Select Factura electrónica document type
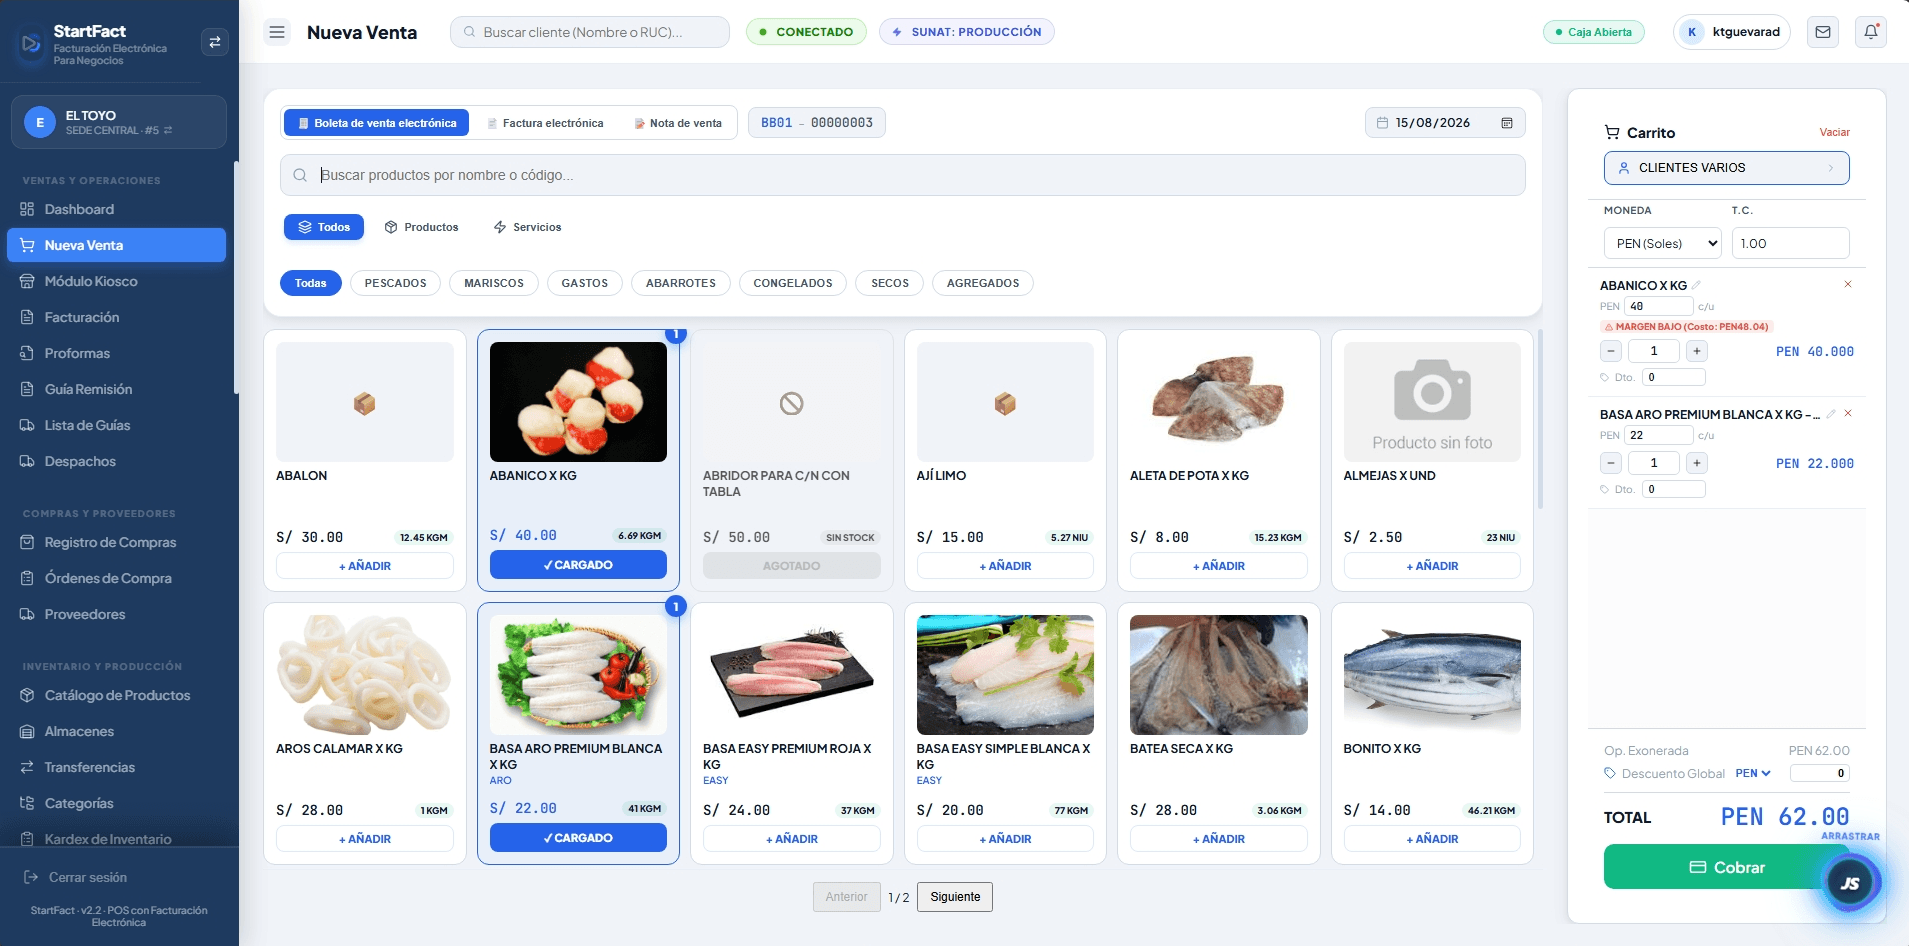 click(x=545, y=123)
